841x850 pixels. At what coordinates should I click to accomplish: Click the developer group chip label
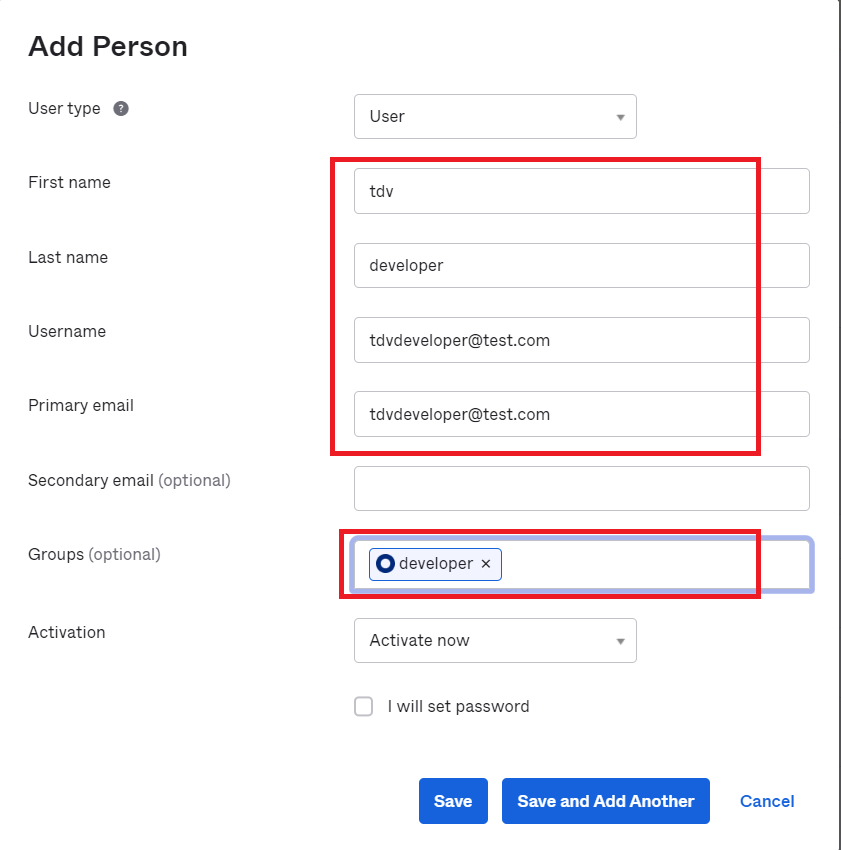[x=435, y=564]
